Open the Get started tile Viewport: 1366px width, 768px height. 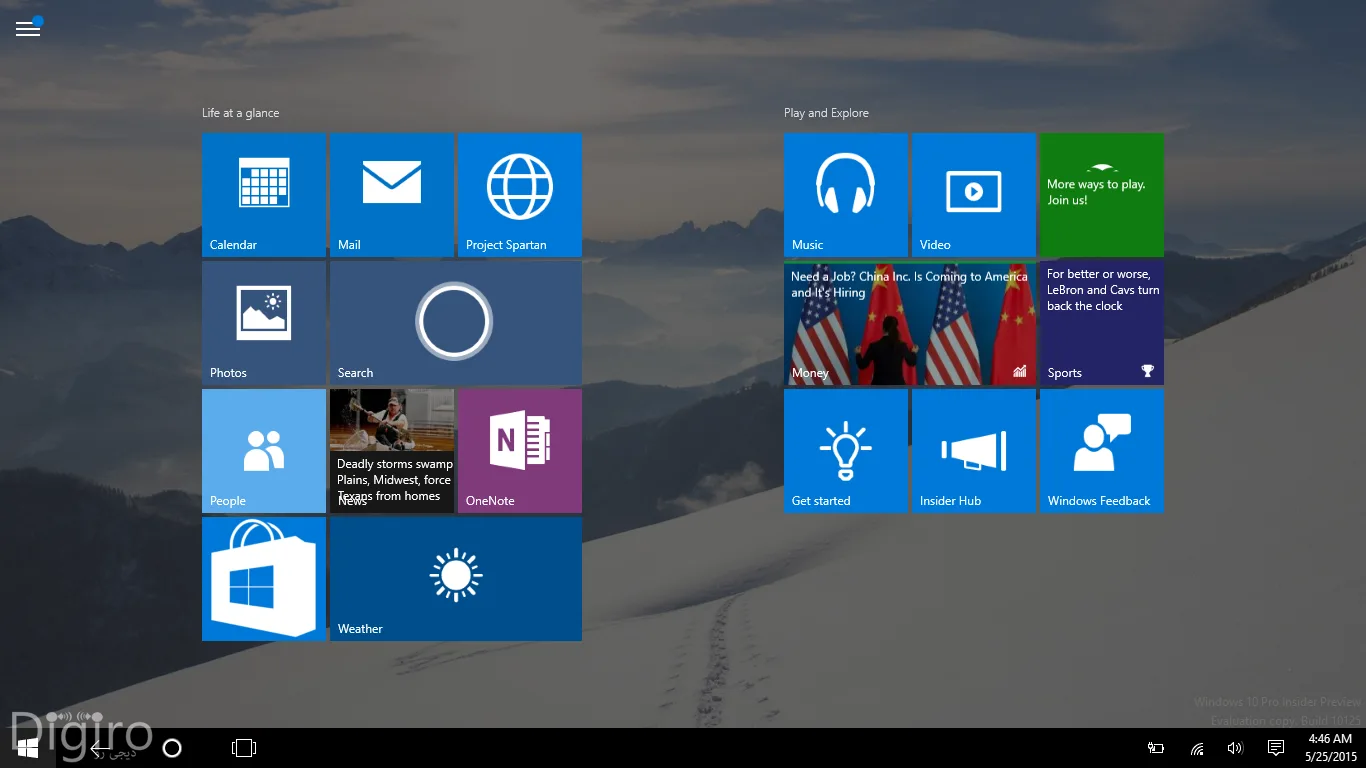click(846, 451)
